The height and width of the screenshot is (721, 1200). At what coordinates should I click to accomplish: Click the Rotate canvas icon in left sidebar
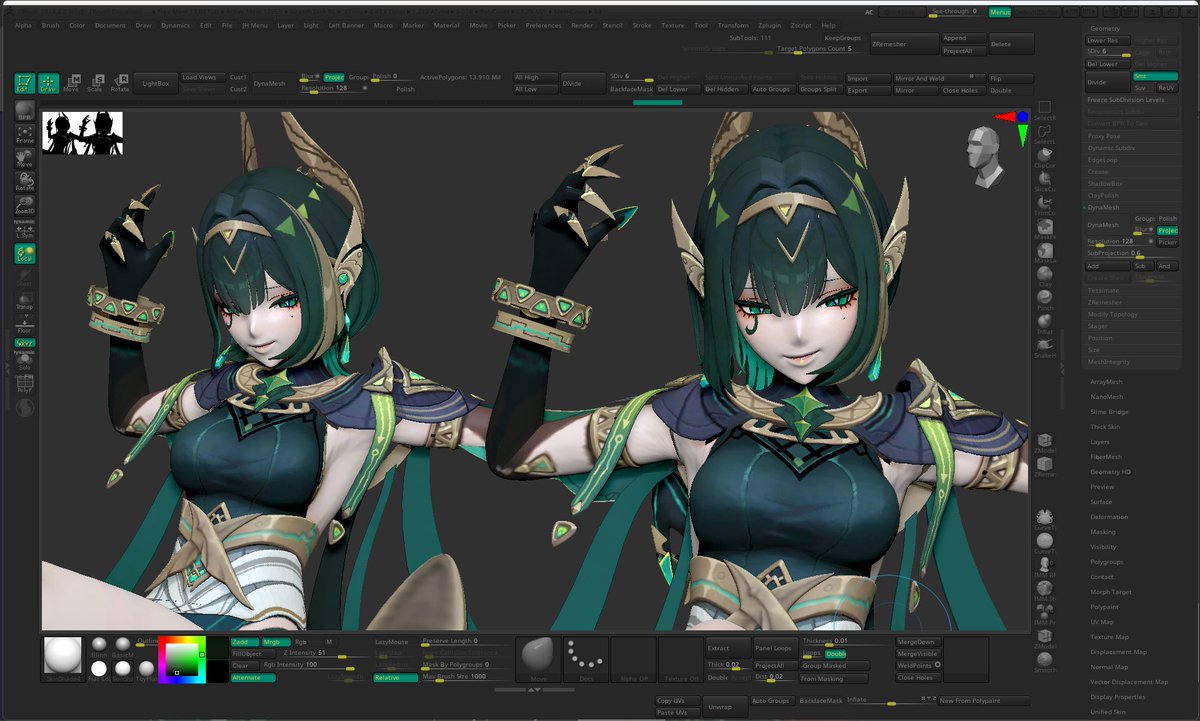click(25, 181)
